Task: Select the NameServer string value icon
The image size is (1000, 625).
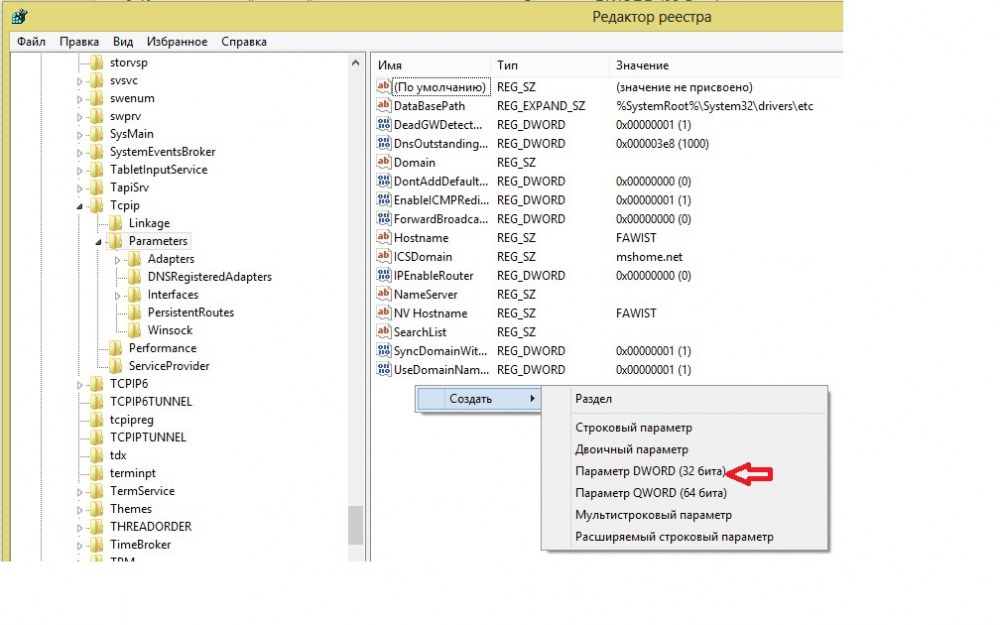Action: point(383,294)
